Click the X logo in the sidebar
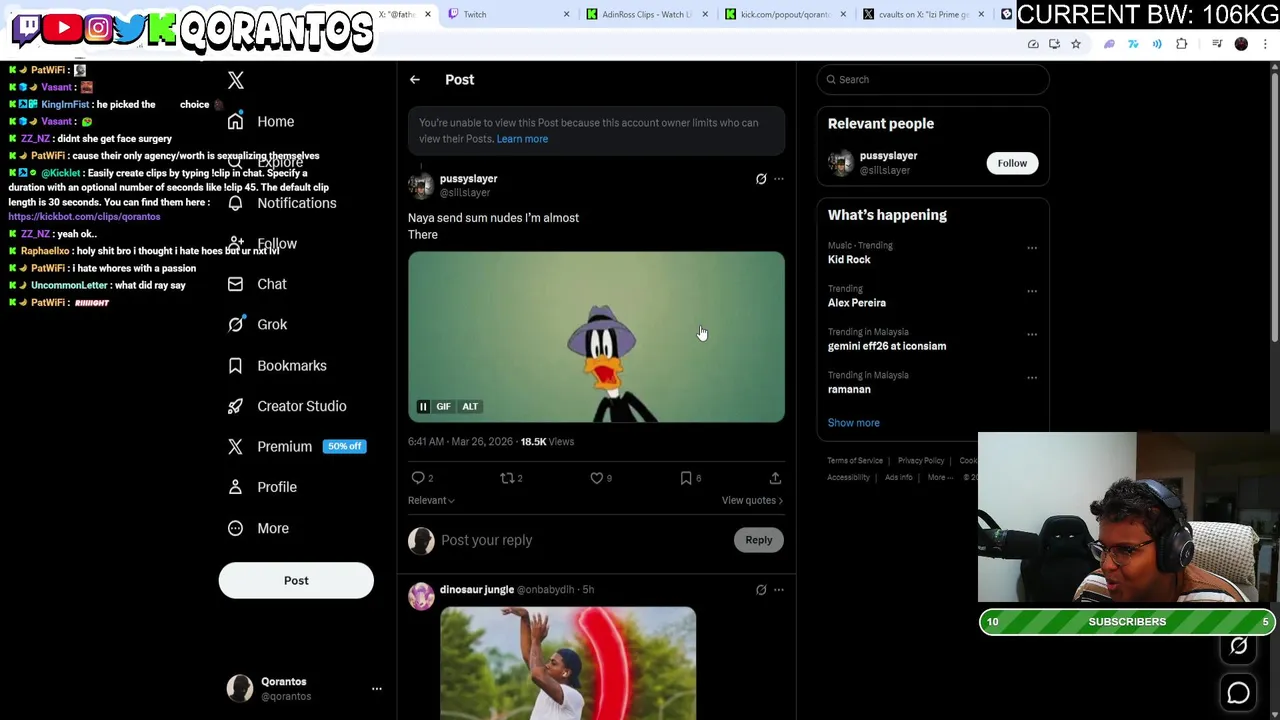Image resolution: width=1280 pixels, height=720 pixels. coord(236,81)
